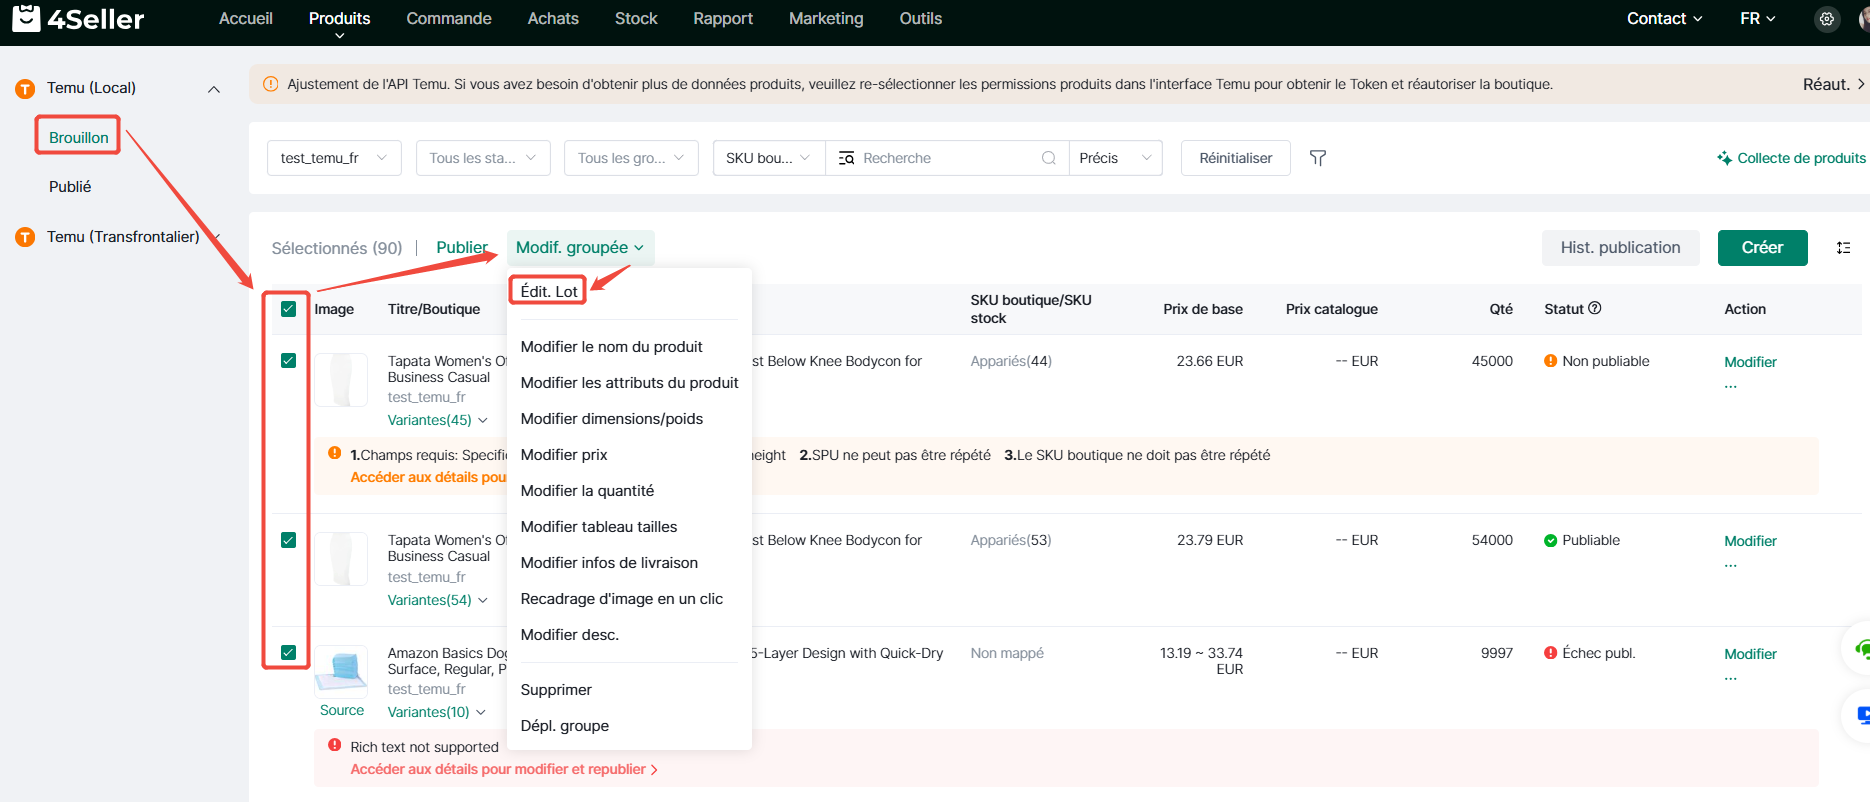Click the Publier link
Screen dimensions: 1870x802
click(462, 248)
